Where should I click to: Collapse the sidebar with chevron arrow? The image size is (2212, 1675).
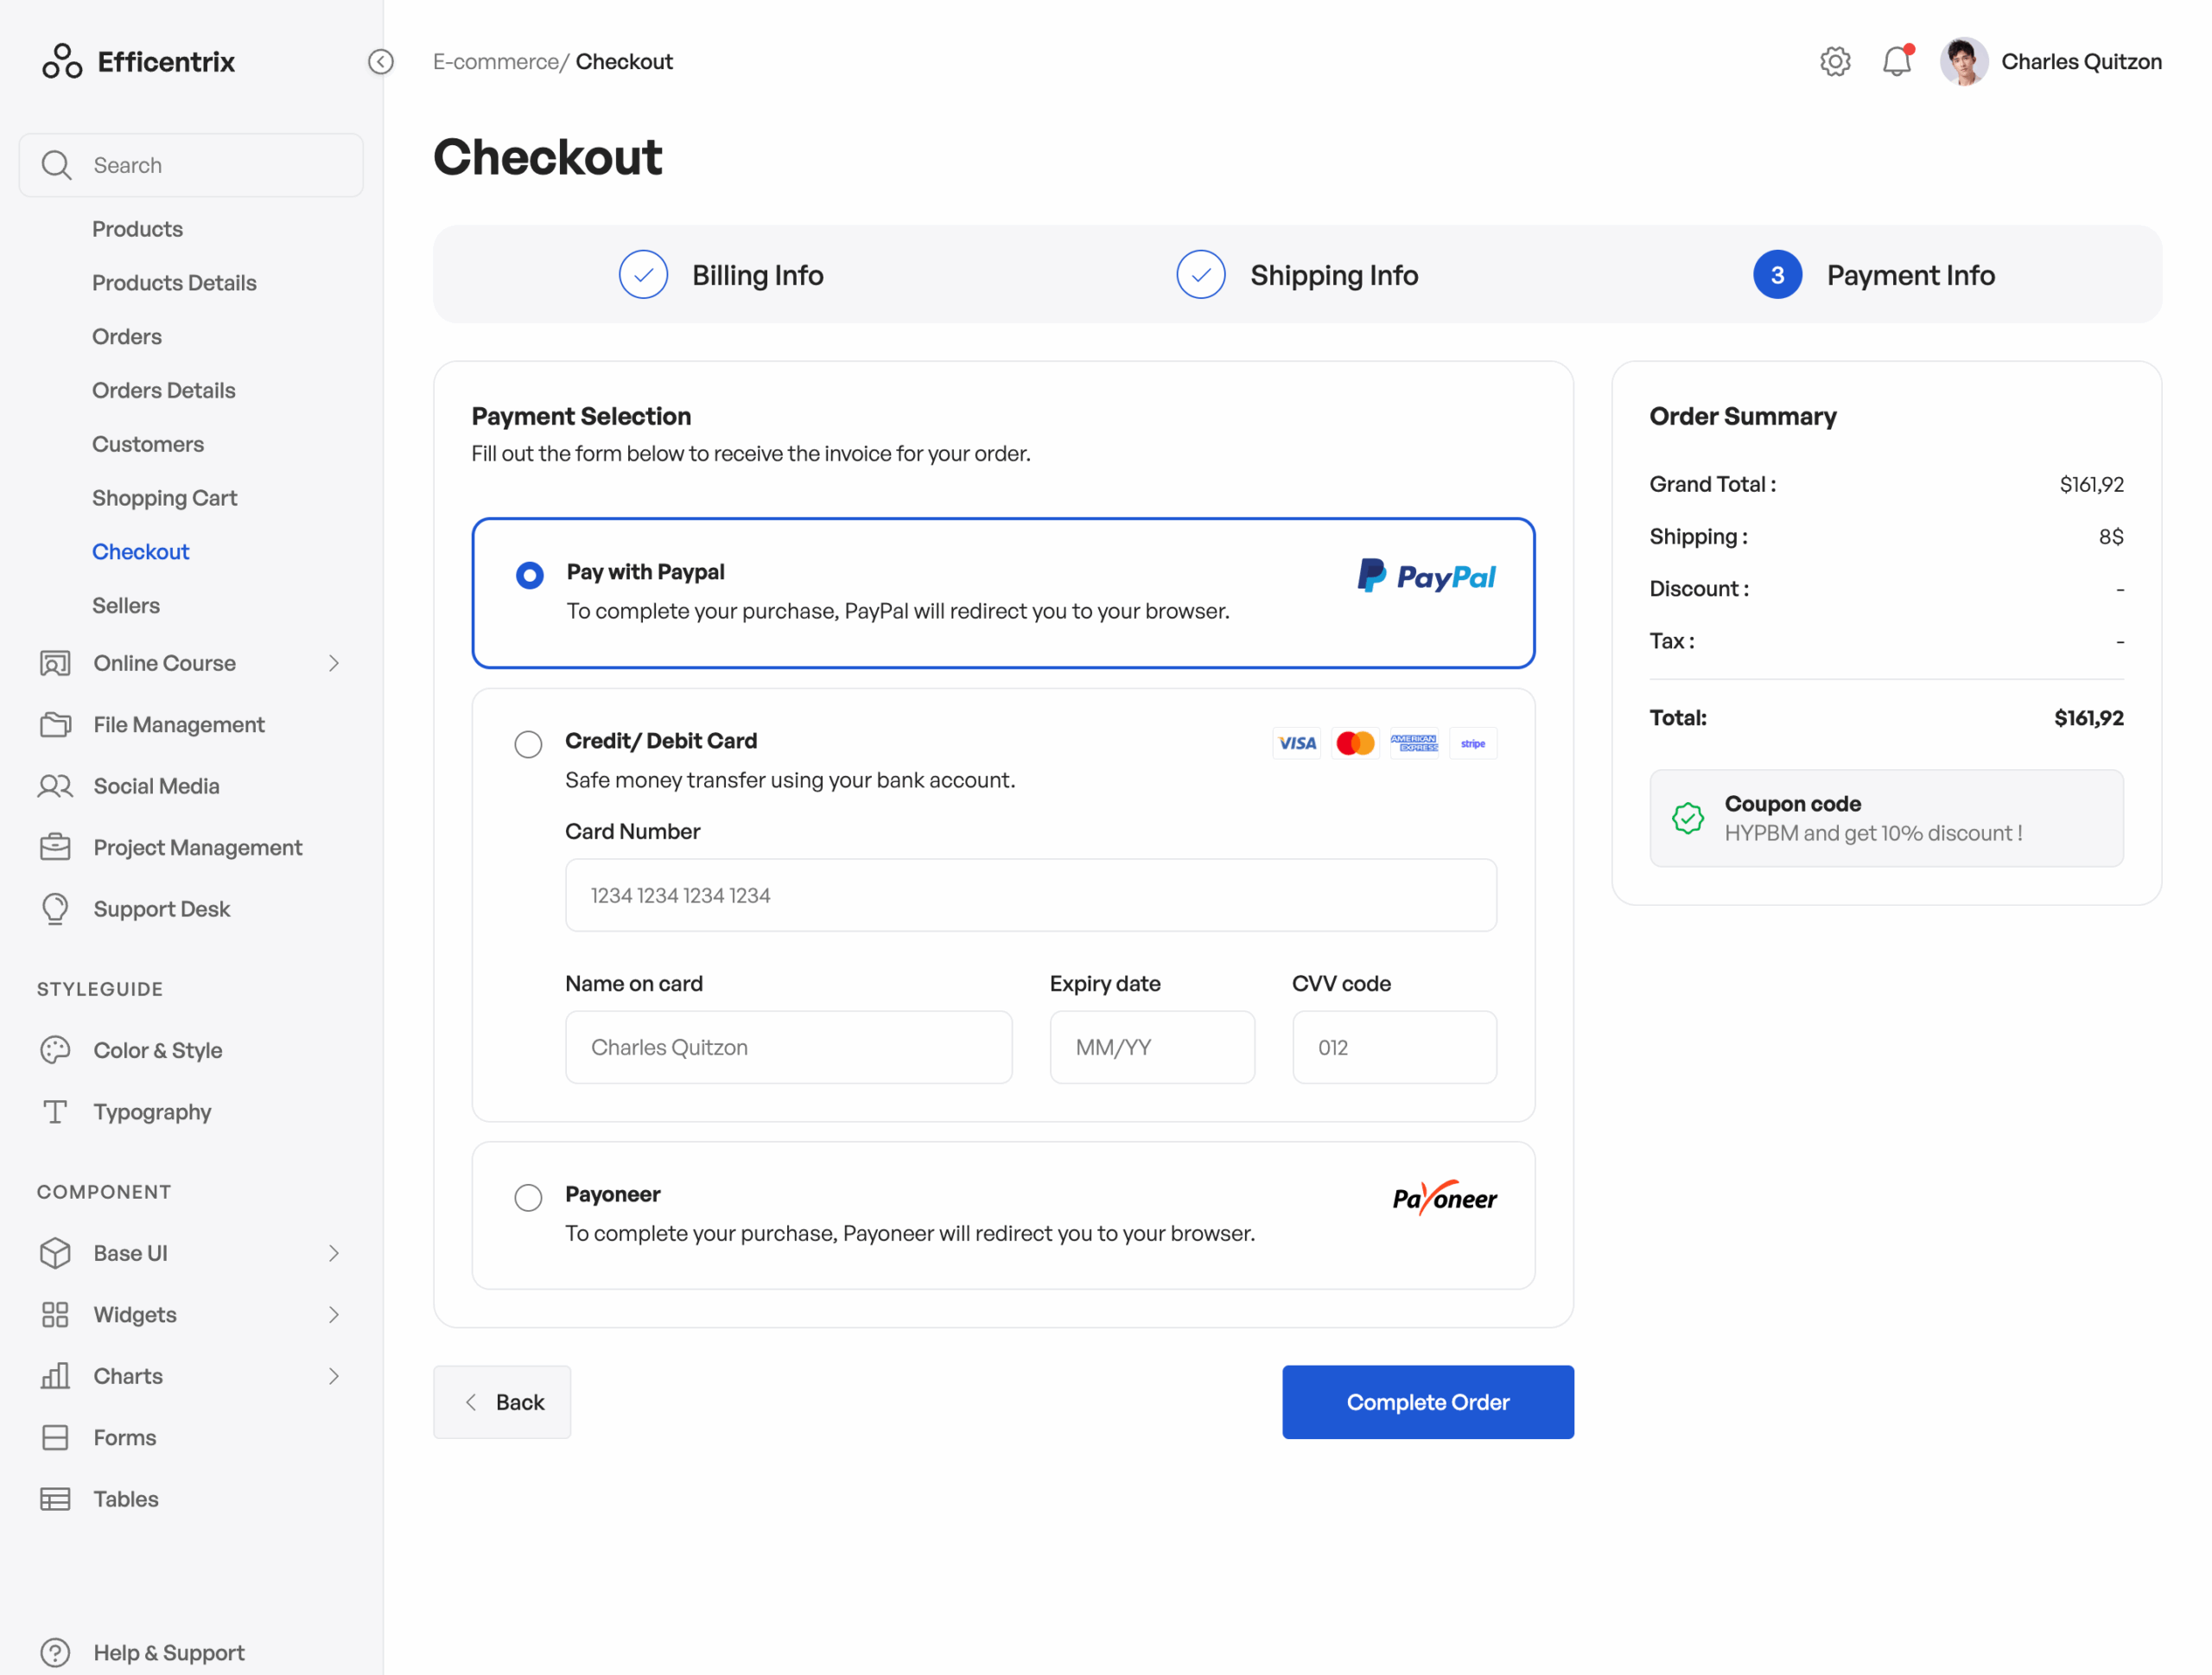coord(381,61)
